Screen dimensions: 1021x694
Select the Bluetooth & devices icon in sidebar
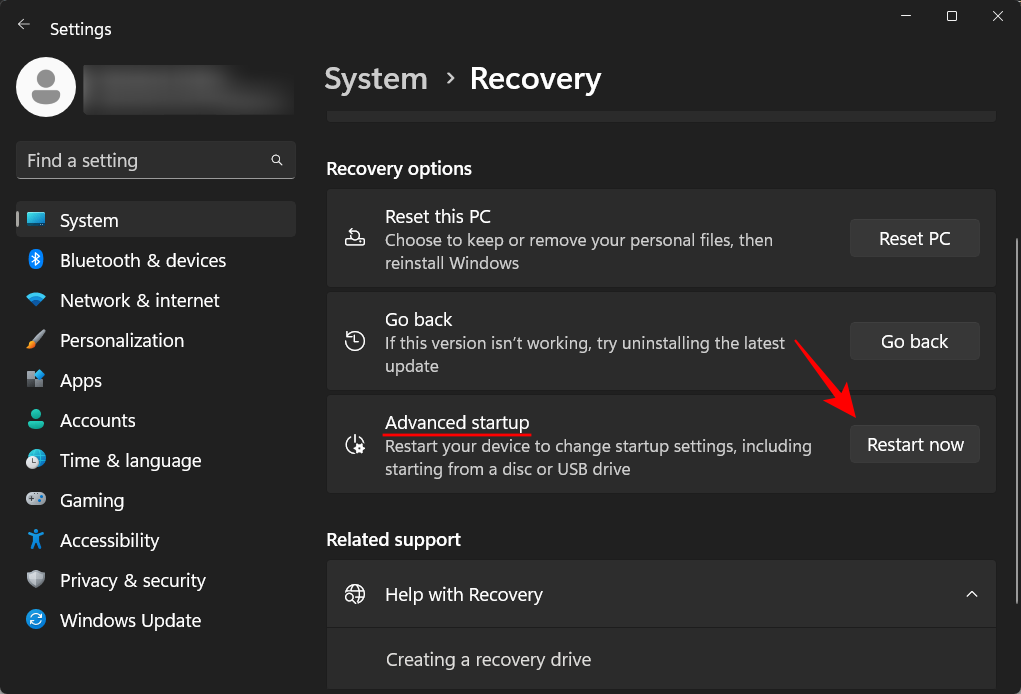(x=35, y=260)
